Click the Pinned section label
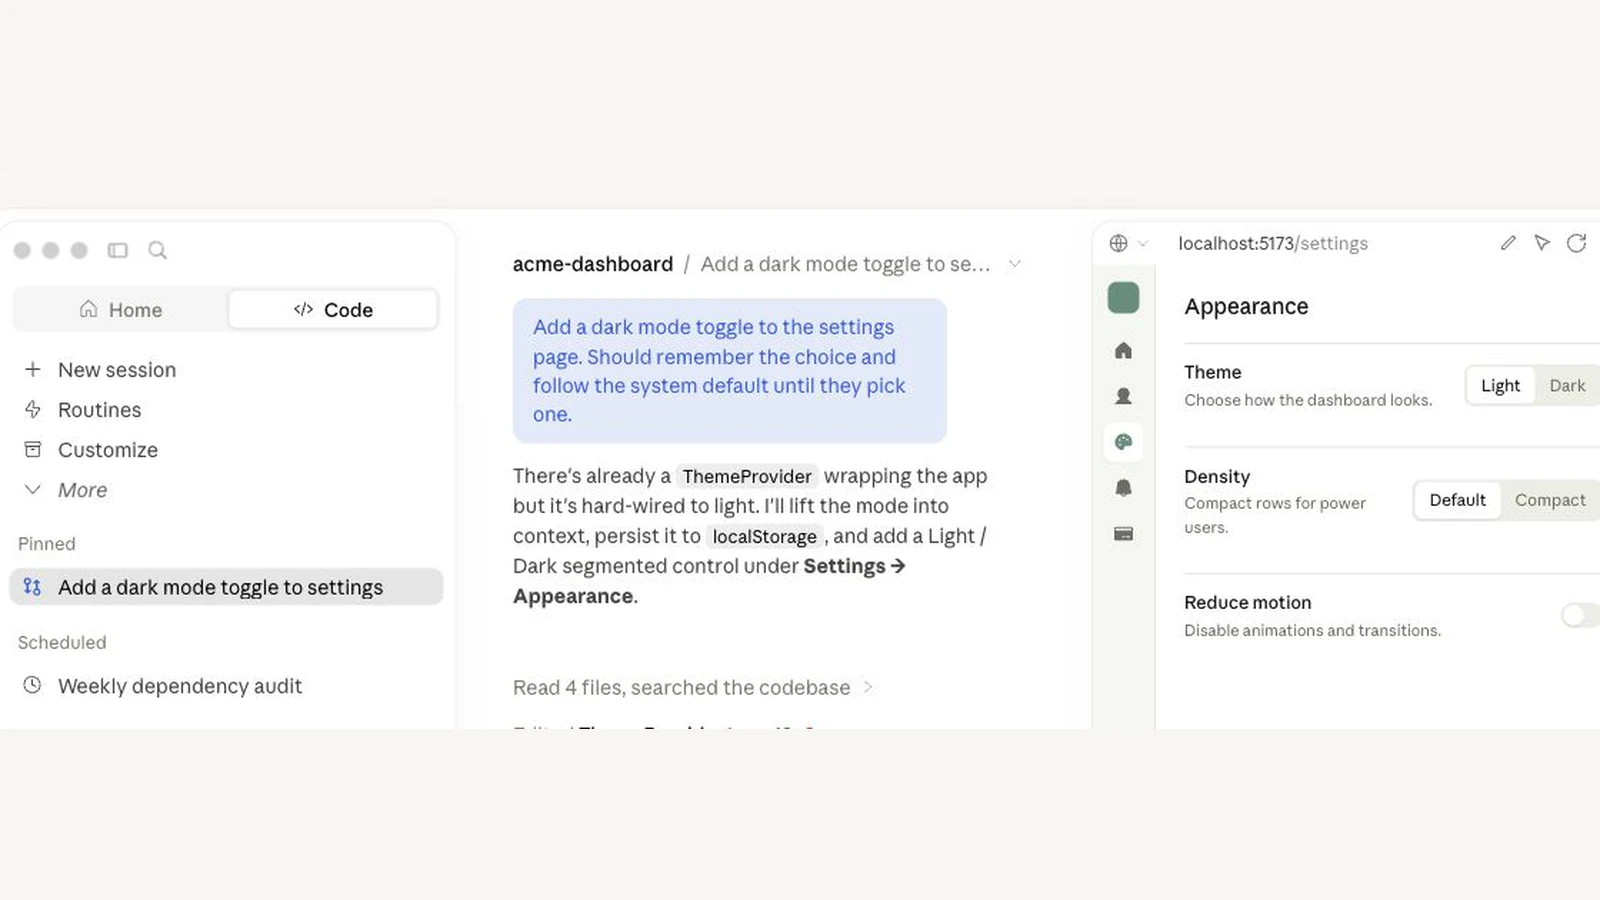Viewport: 1600px width, 900px height. click(x=46, y=544)
